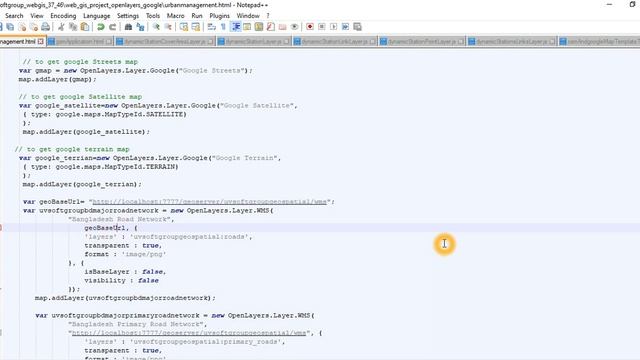
Task: Open the Settings menu
Action: click(x=128, y=16)
